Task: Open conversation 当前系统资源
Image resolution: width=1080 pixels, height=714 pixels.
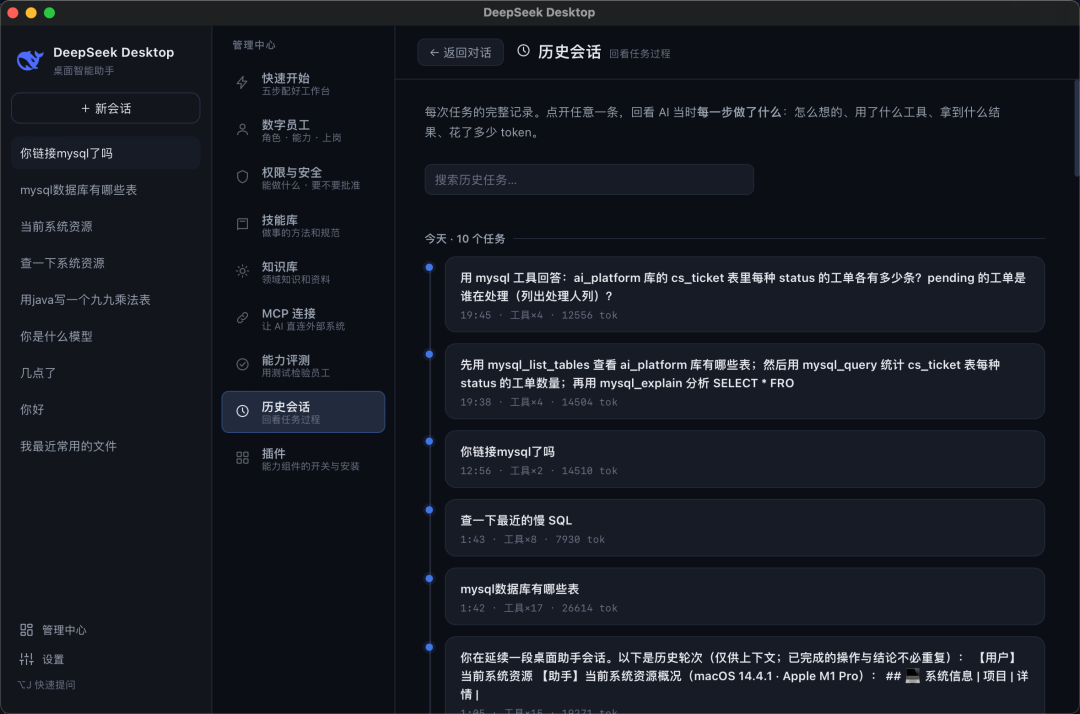Action: [x=105, y=227]
